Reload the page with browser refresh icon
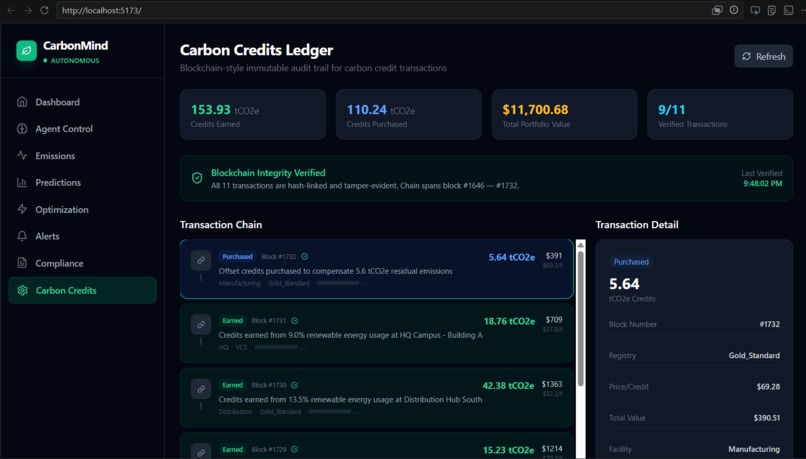 click(x=44, y=10)
